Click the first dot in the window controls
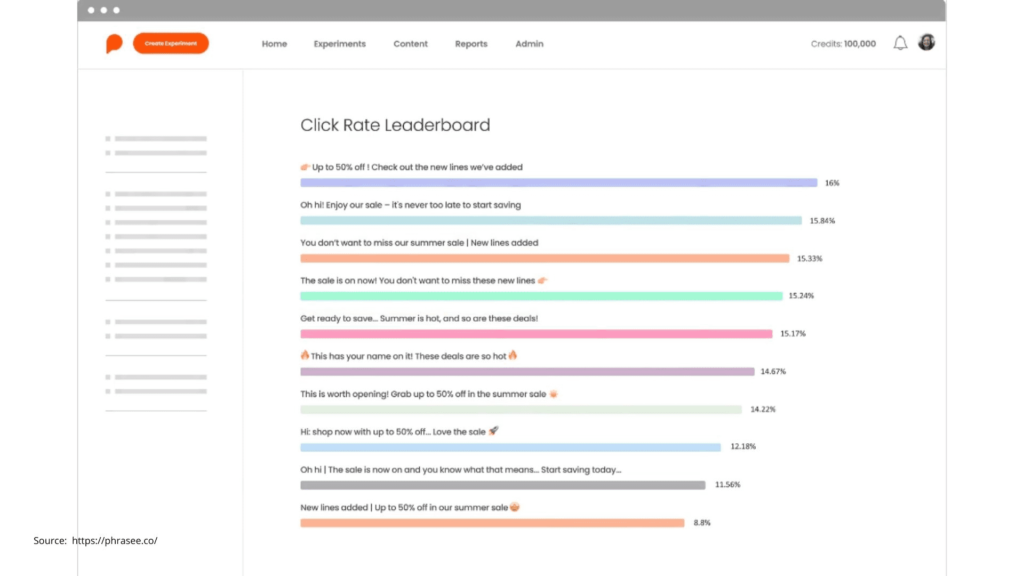Viewport: 1024px width, 576px height. click(x=93, y=11)
